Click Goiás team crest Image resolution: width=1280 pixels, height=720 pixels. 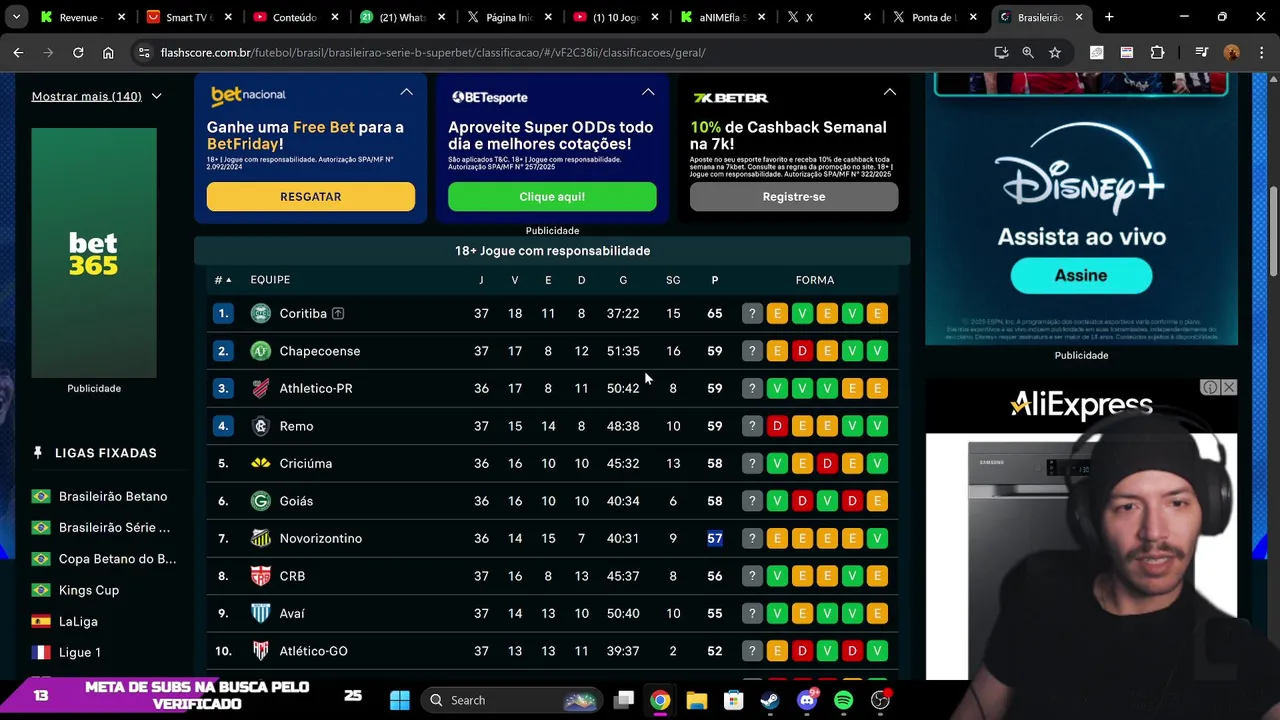click(x=260, y=501)
